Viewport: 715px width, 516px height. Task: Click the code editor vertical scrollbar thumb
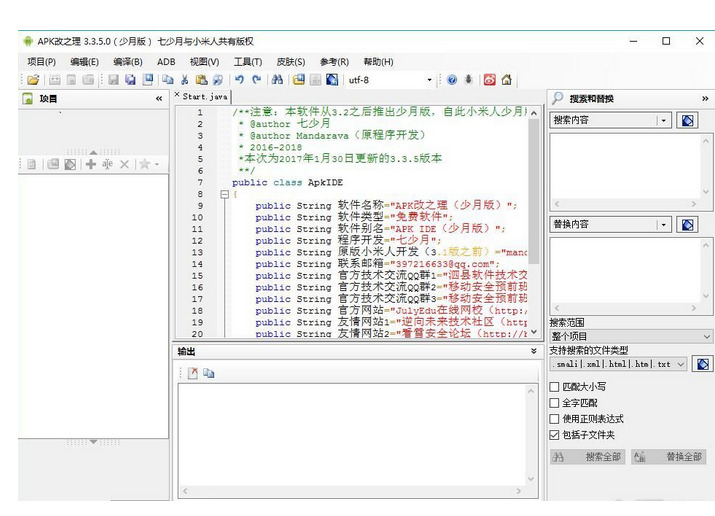(534, 191)
